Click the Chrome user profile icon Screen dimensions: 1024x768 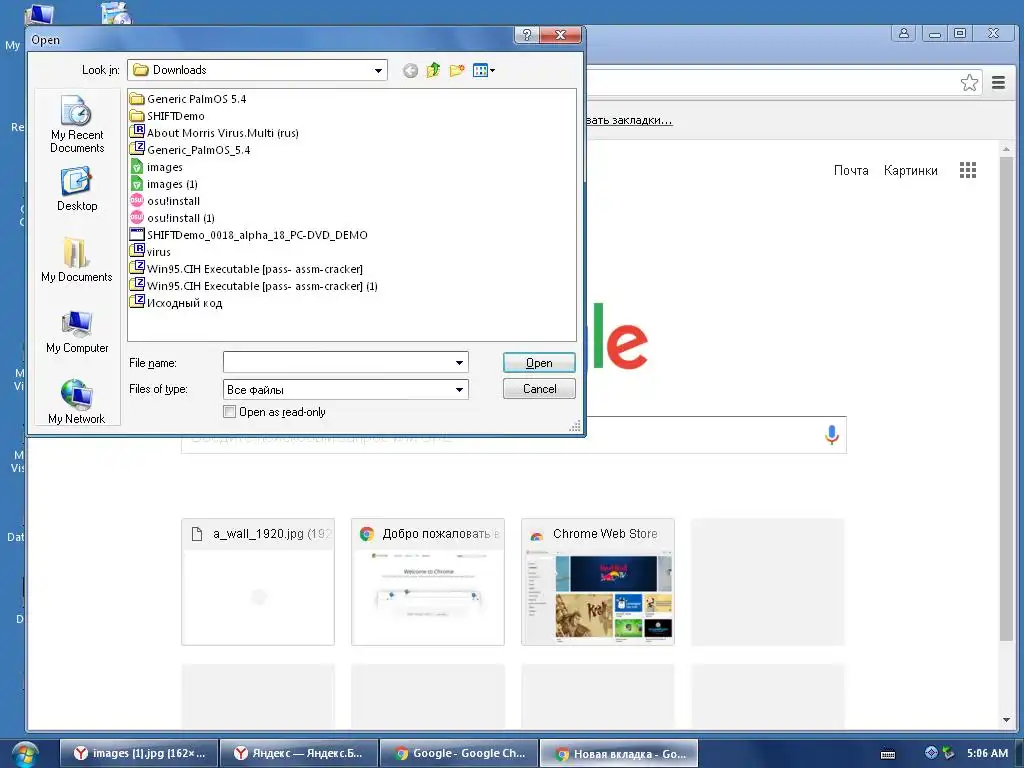[904, 33]
